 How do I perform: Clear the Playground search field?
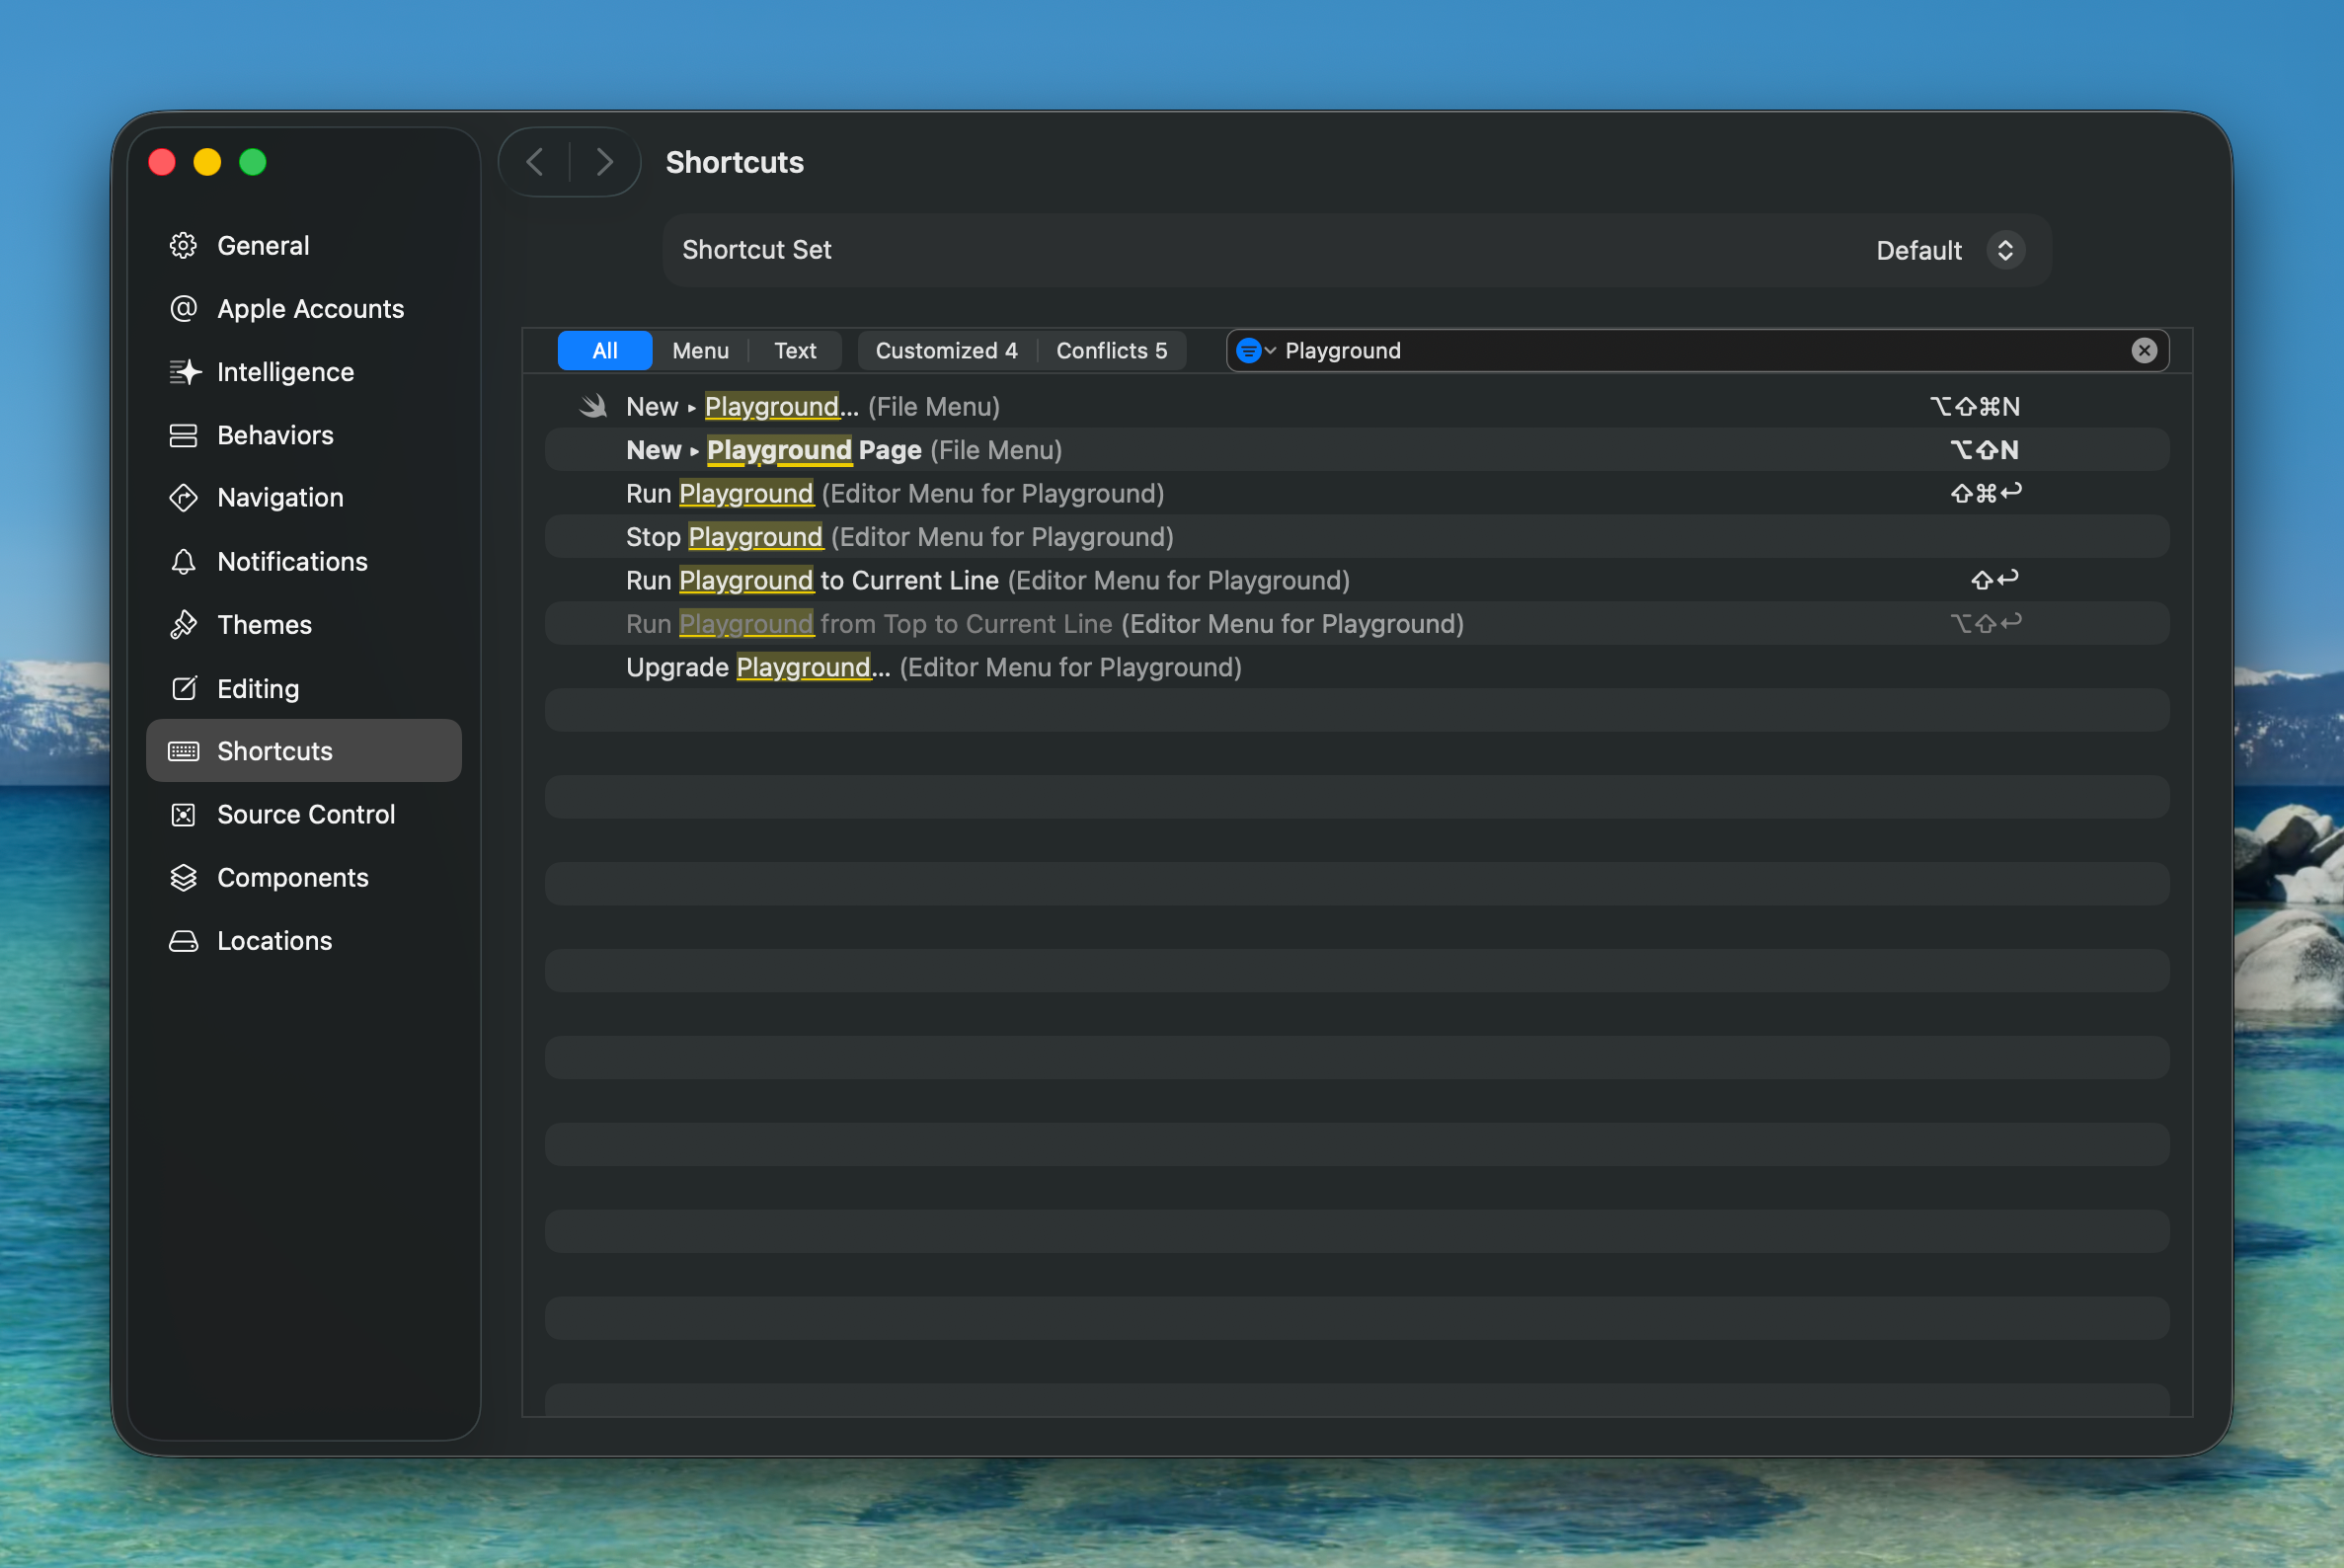click(x=2143, y=350)
